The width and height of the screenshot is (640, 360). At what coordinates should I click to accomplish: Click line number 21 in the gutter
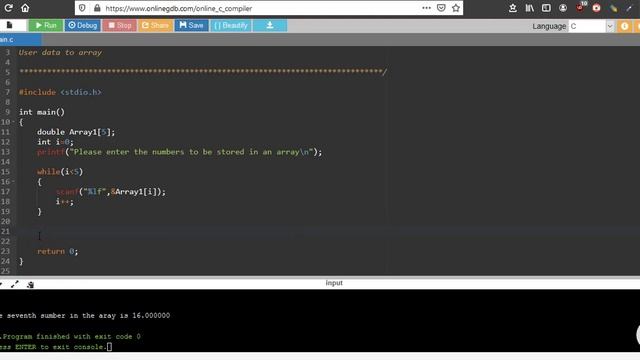tap(5, 231)
